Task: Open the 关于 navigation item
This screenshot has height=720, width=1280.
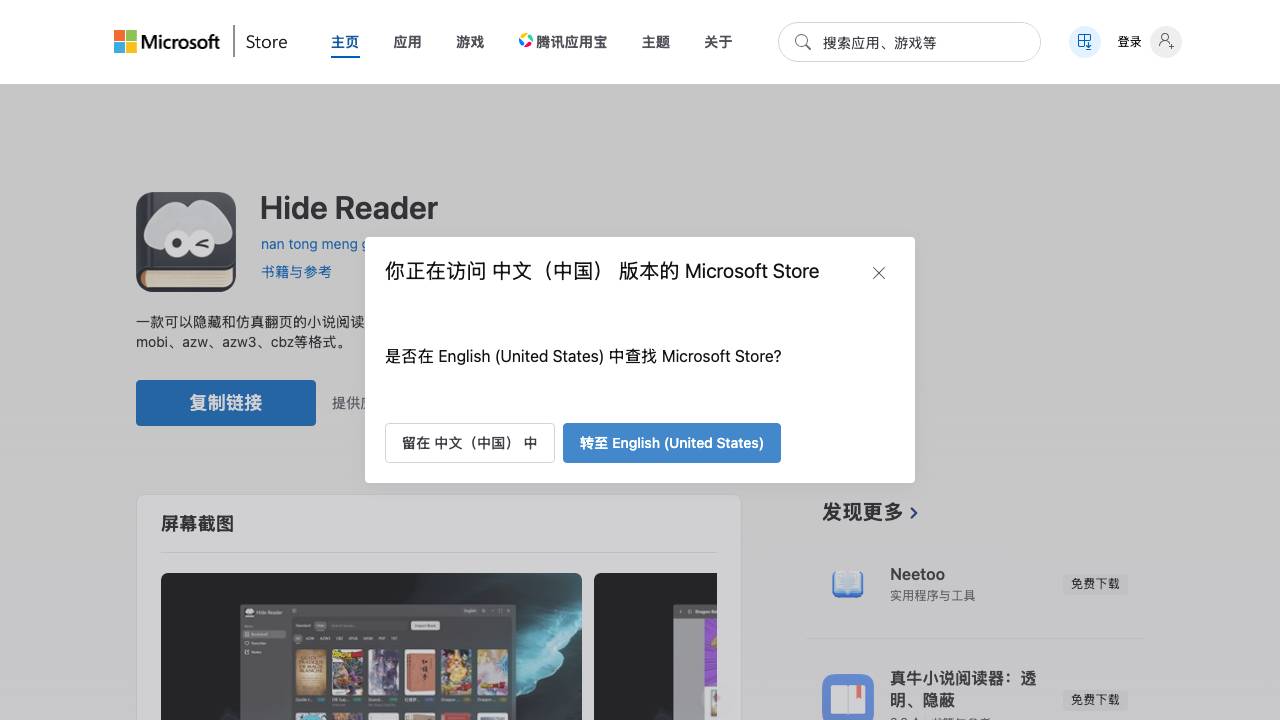Action: pyautogui.click(x=717, y=42)
